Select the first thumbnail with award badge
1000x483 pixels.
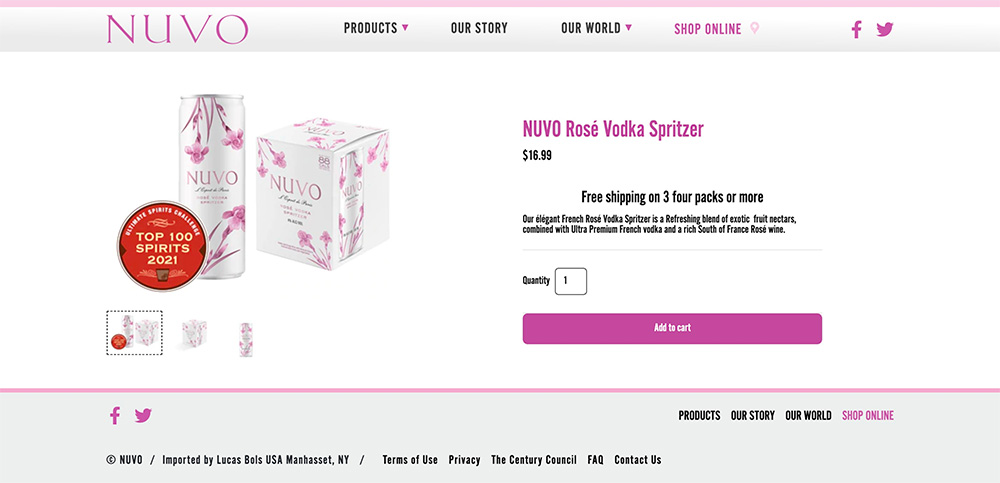click(134, 333)
